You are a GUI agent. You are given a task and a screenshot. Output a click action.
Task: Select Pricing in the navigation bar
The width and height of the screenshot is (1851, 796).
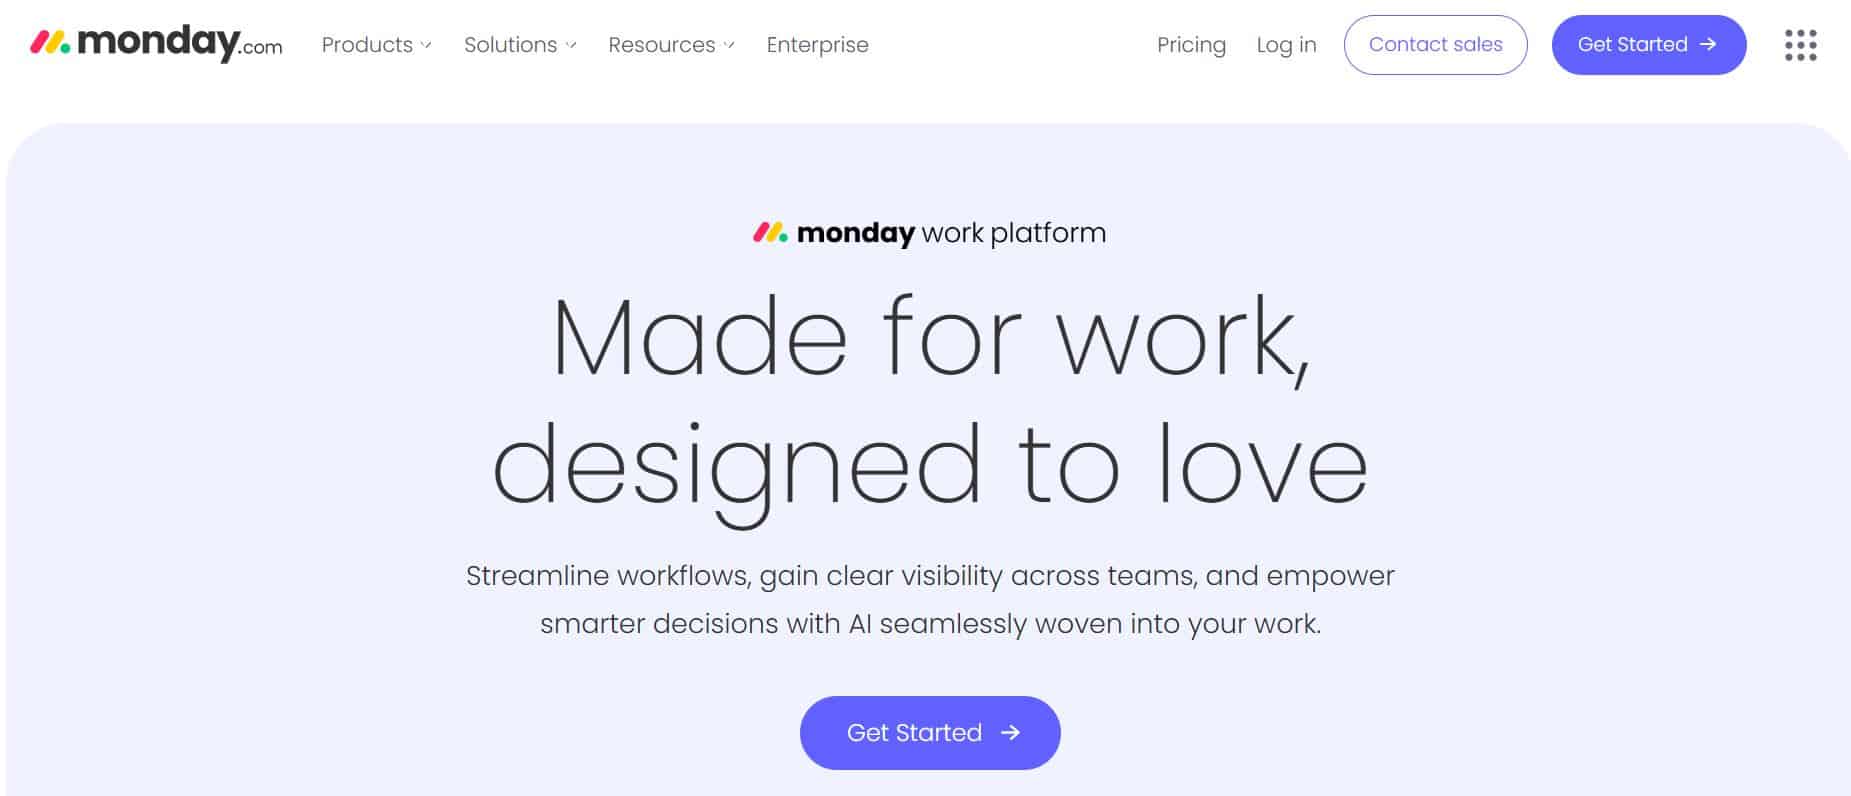point(1192,45)
